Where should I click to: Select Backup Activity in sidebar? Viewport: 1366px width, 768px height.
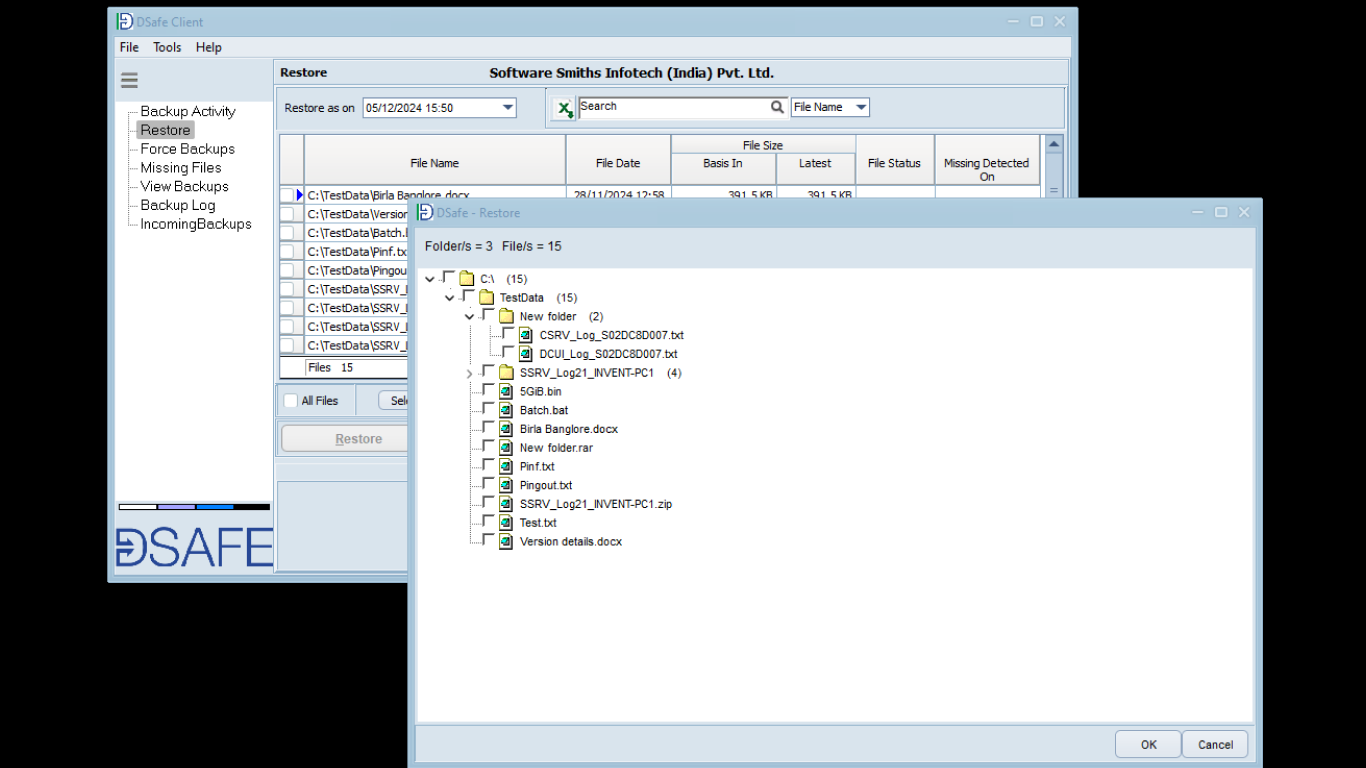pos(188,111)
